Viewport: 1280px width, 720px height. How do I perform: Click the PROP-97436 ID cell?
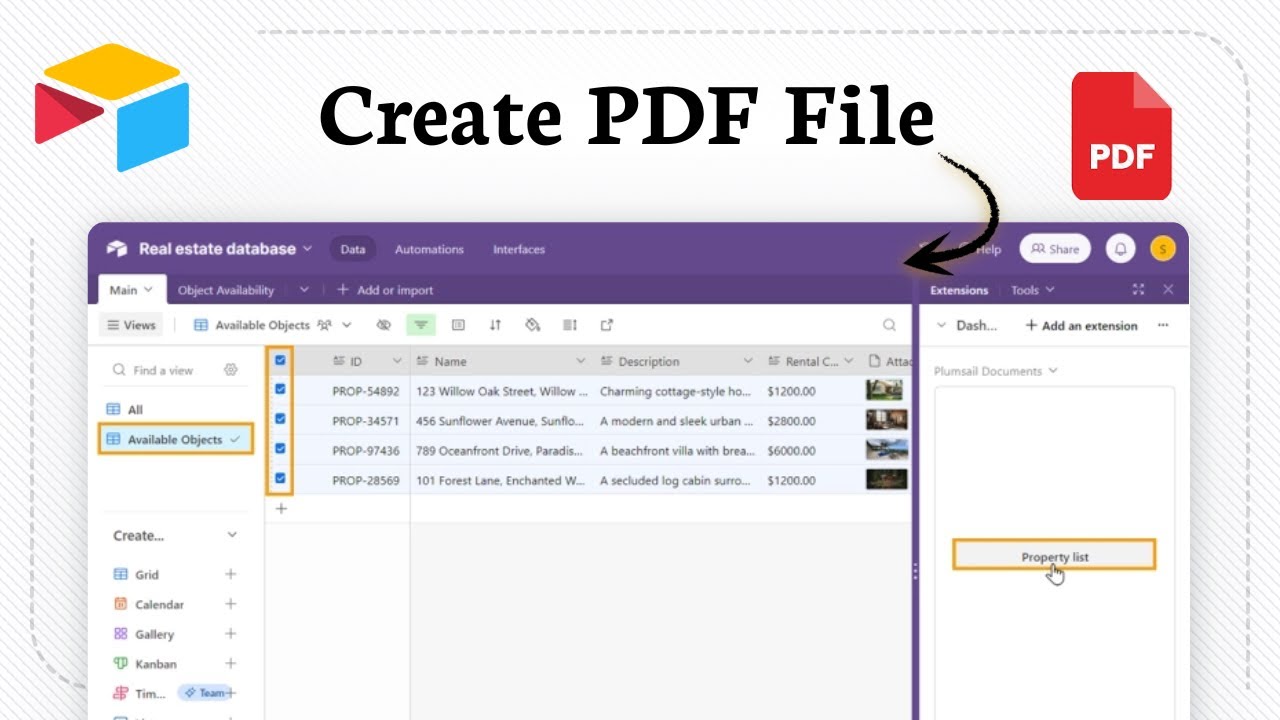click(x=366, y=450)
